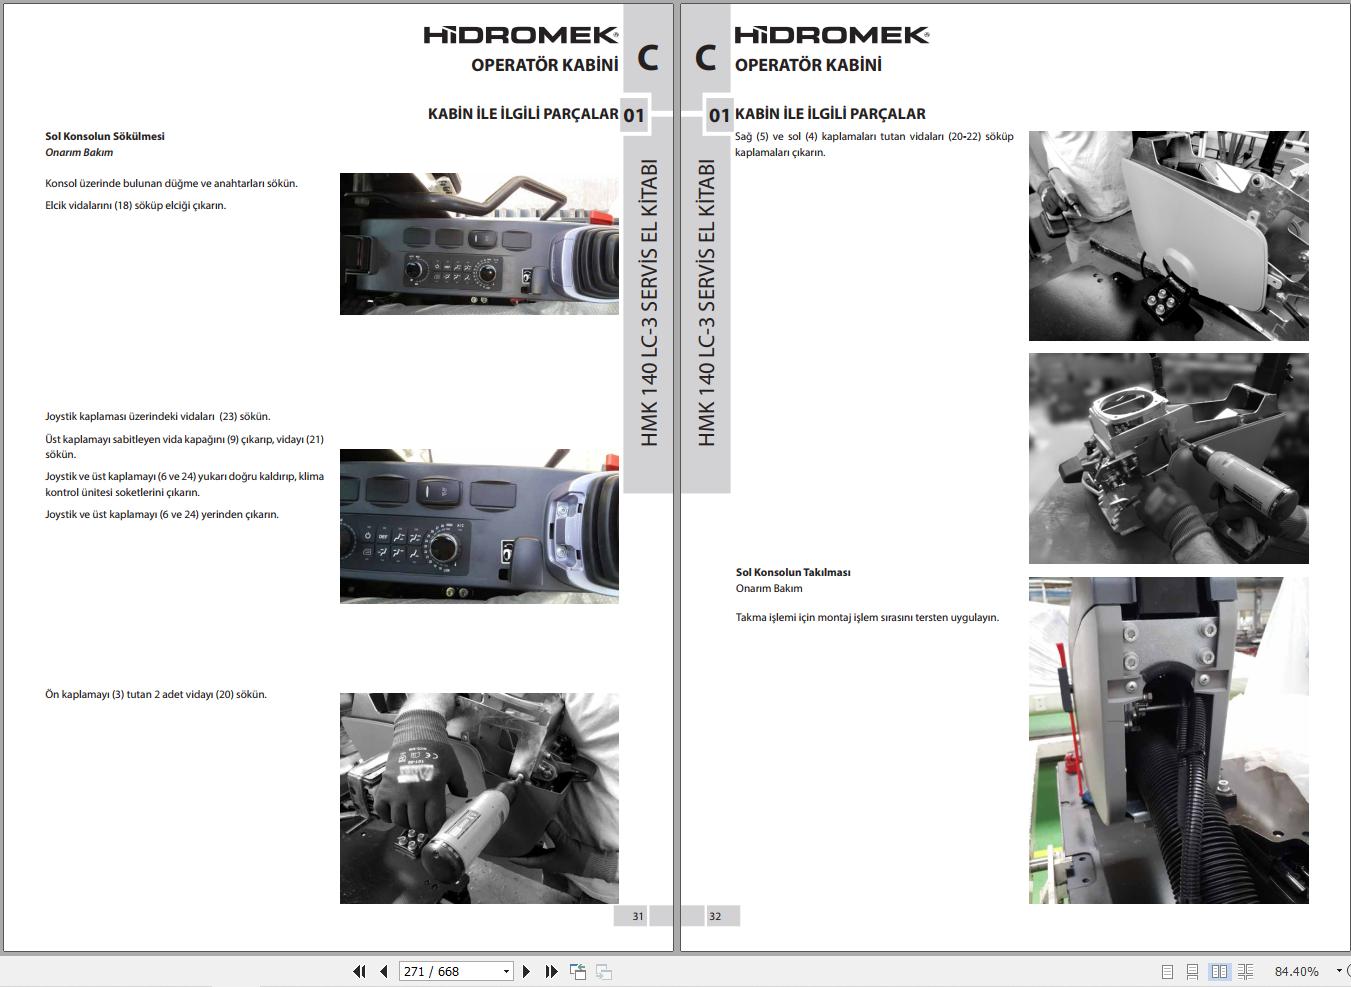Click 'OPERATÖR KABİNİ' title on the right page
1351x987 pixels.
[x=808, y=65]
